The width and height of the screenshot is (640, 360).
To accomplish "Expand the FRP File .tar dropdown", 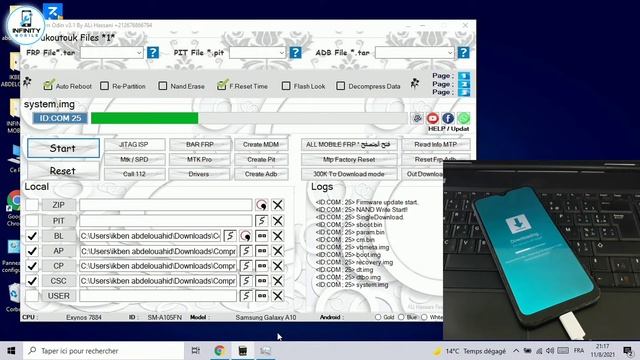I will [139, 53].
